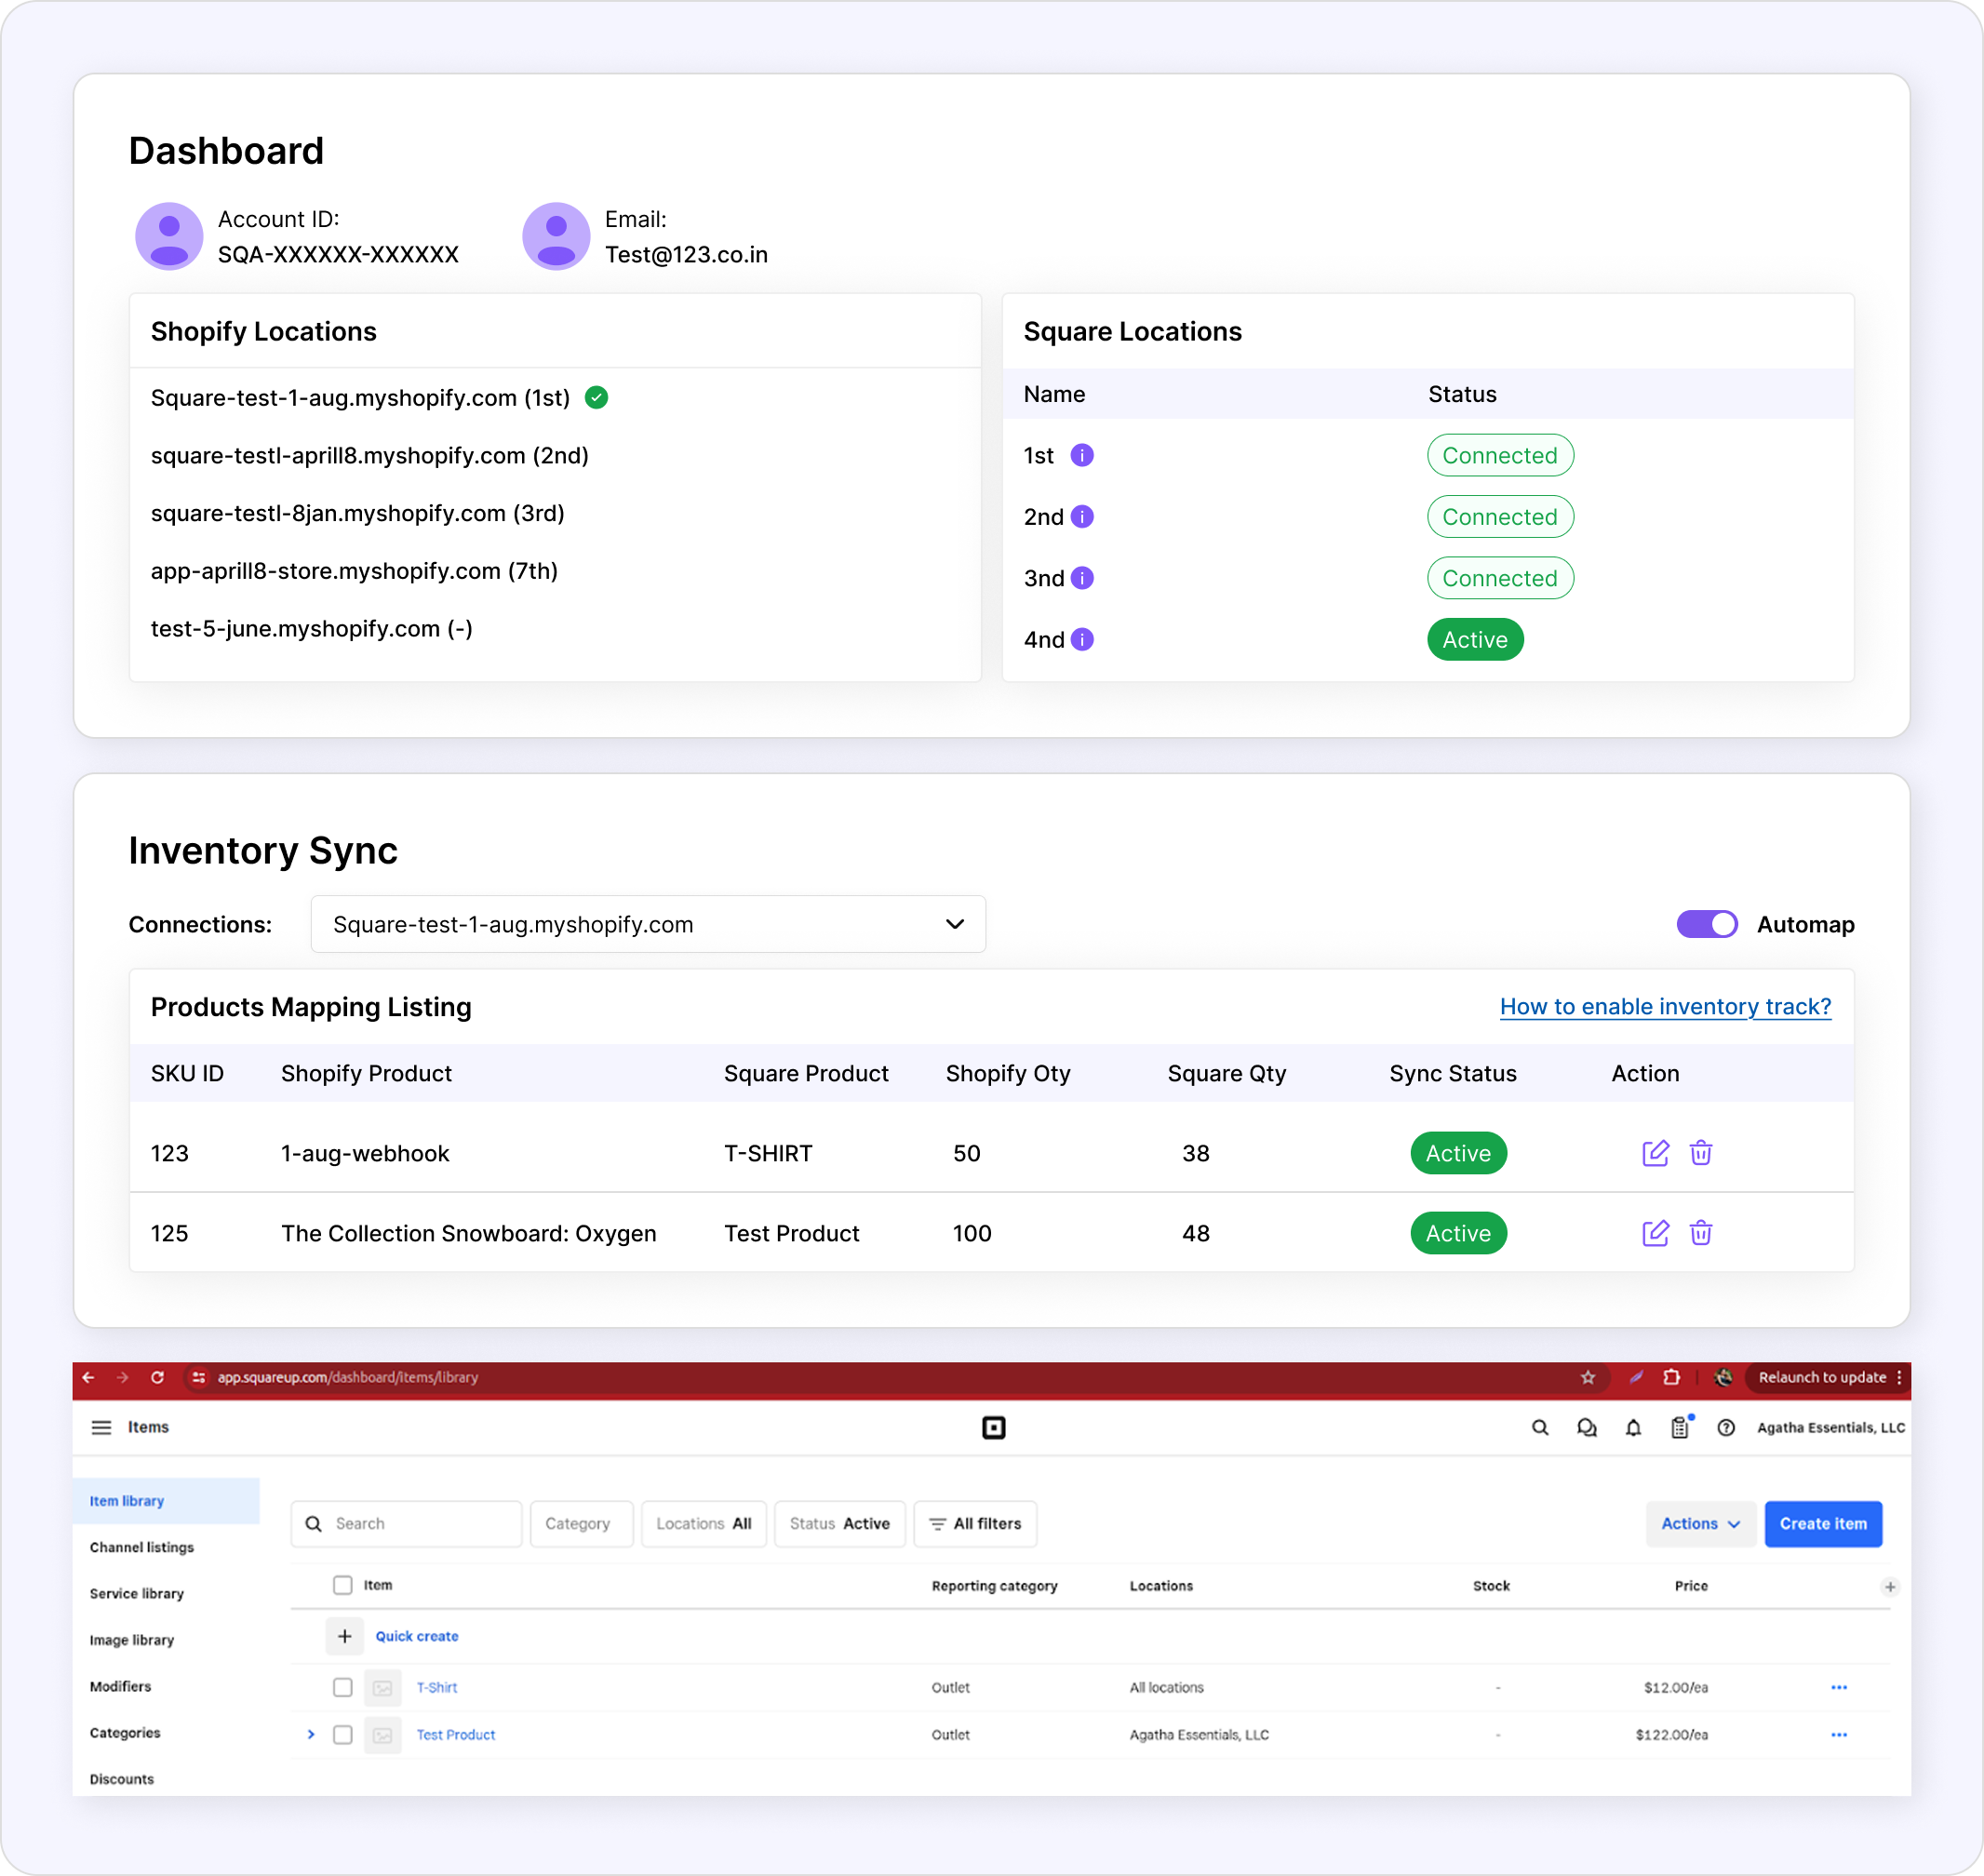Switch to the Channel listings section
This screenshot has height=1876, width=1984.
(x=141, y=1547)
